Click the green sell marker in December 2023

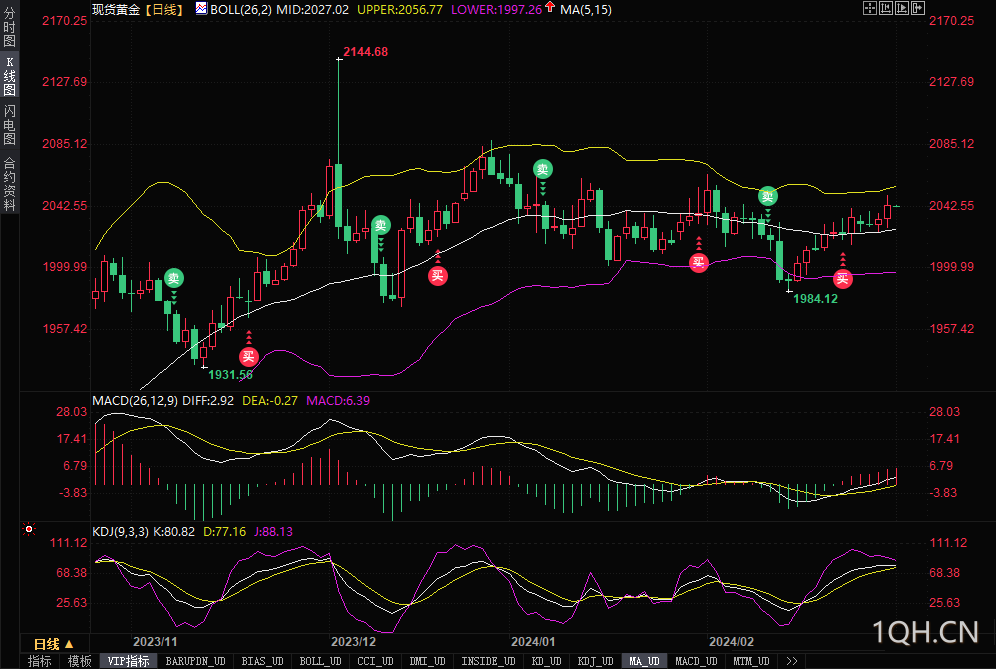tap(380, 225)
